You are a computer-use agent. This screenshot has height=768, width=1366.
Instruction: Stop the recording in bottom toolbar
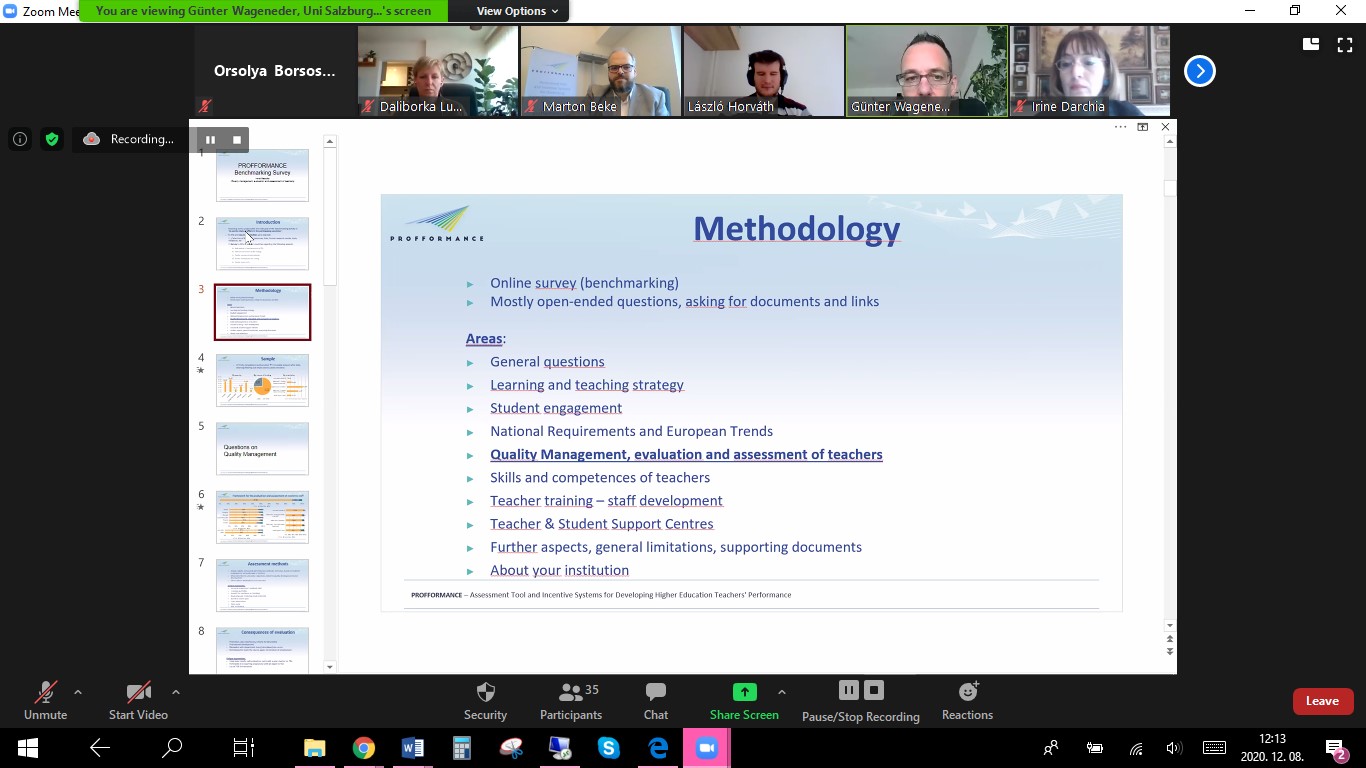(874, 690)
